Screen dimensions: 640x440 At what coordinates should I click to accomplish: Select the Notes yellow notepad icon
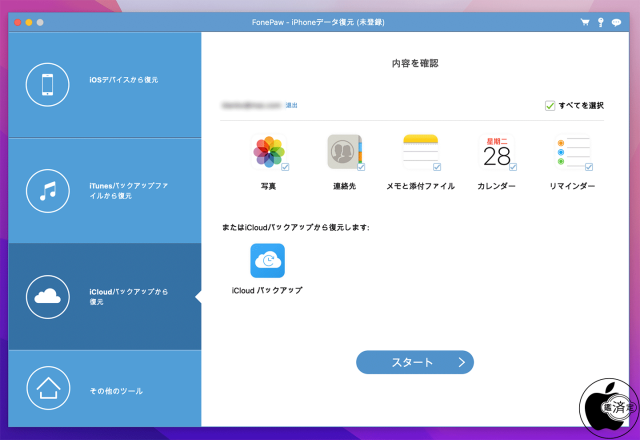[420, 152]
